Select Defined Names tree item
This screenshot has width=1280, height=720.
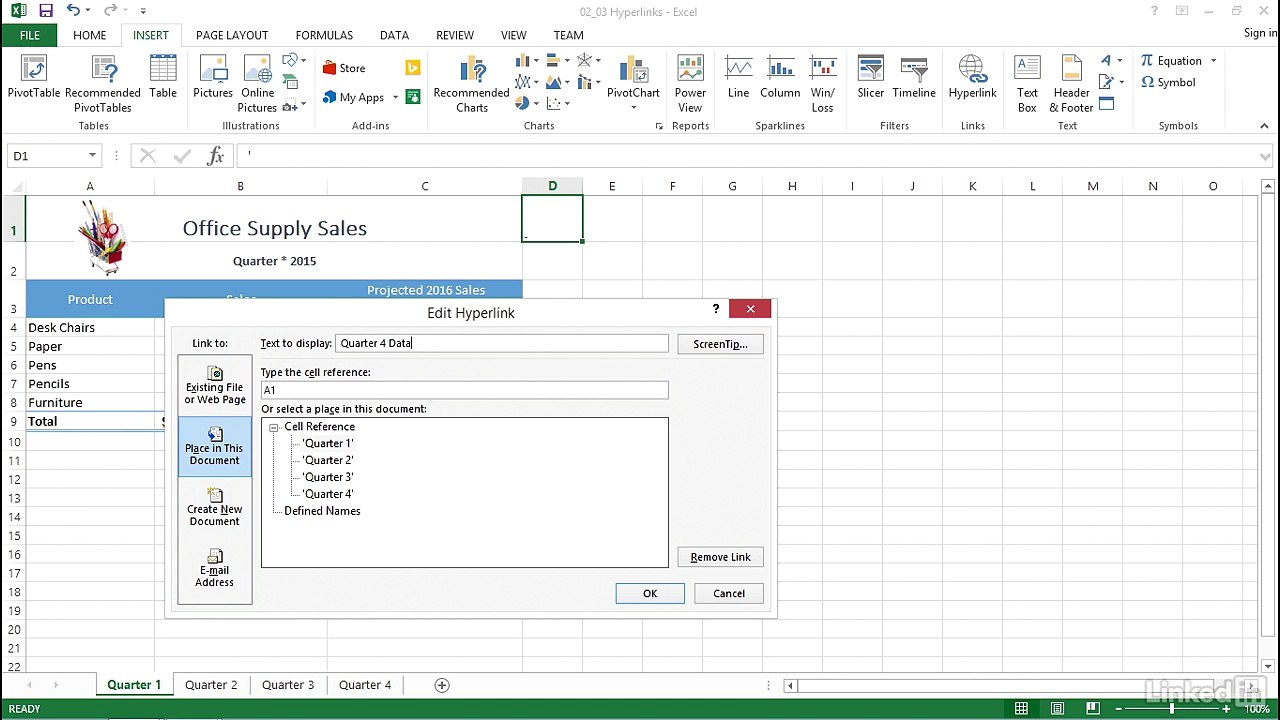(x=322, y=511)
